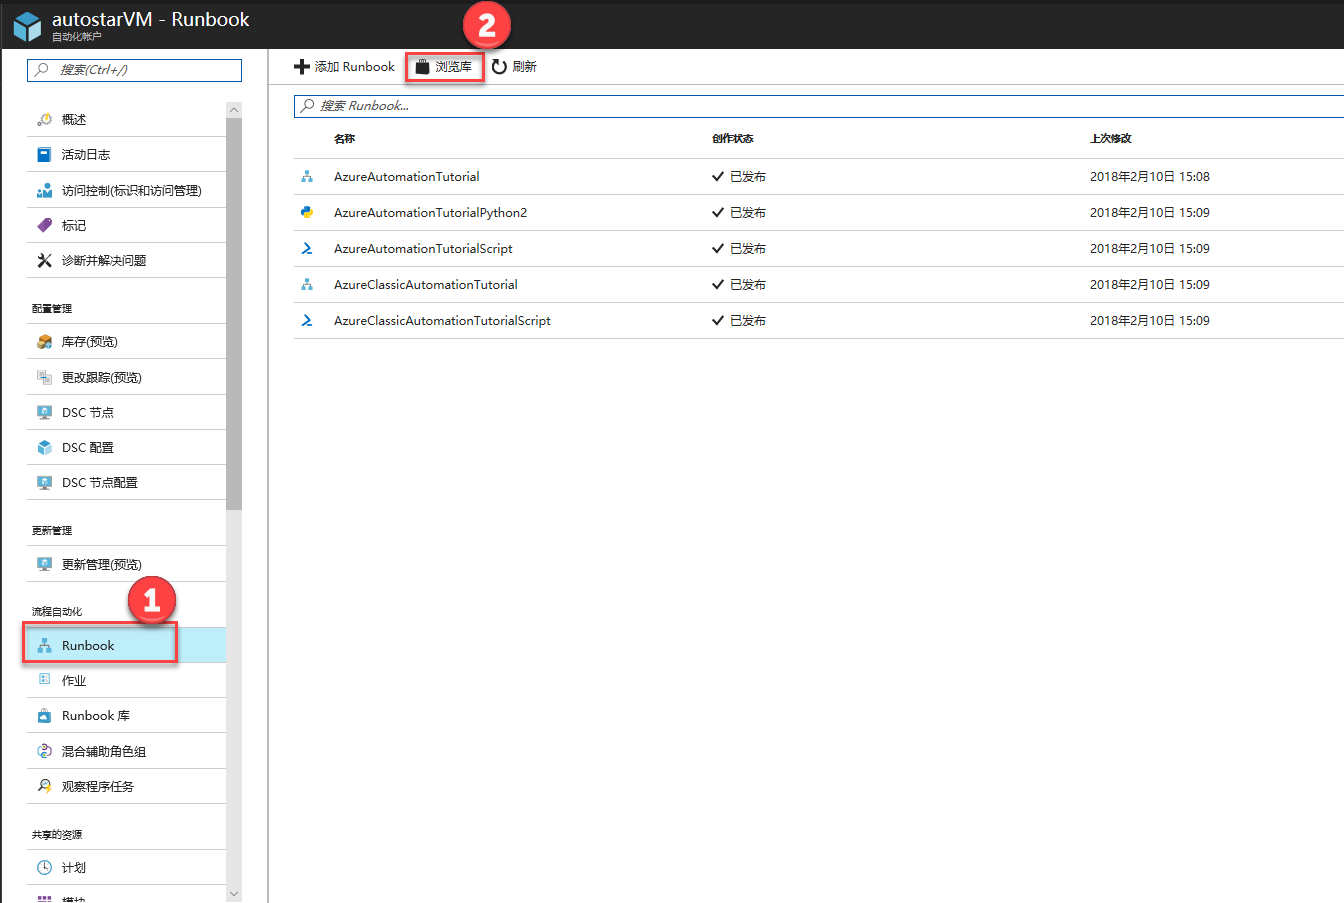Screen dimensions: 1344x903
Task: Click the 添加 Runbook button
Action: coord(345,67)
